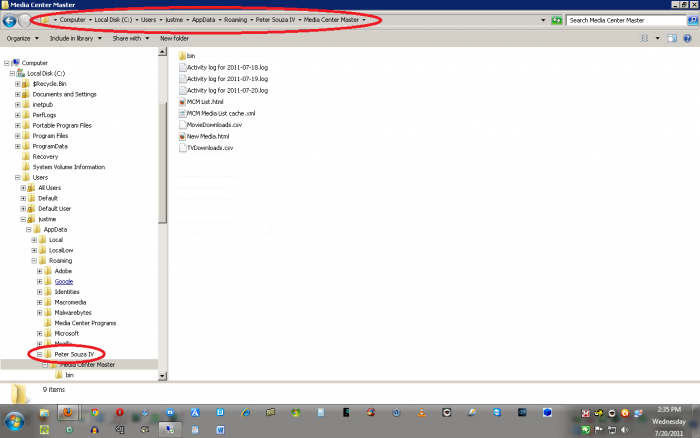Open the Share with dropdown
The height and width of the screenshot is (438, 700).
pos(131,38)
